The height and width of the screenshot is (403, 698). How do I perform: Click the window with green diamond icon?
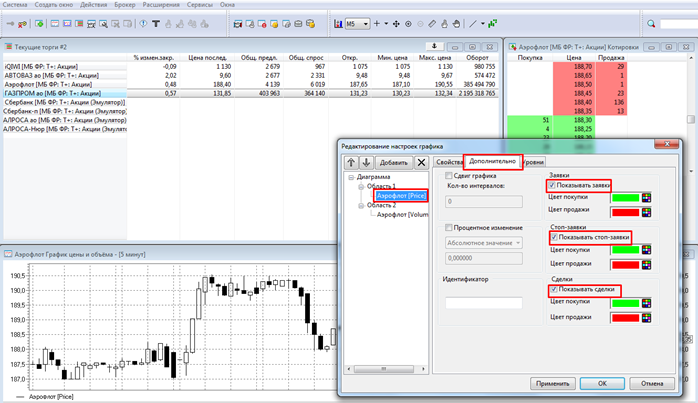coord(39,24)
